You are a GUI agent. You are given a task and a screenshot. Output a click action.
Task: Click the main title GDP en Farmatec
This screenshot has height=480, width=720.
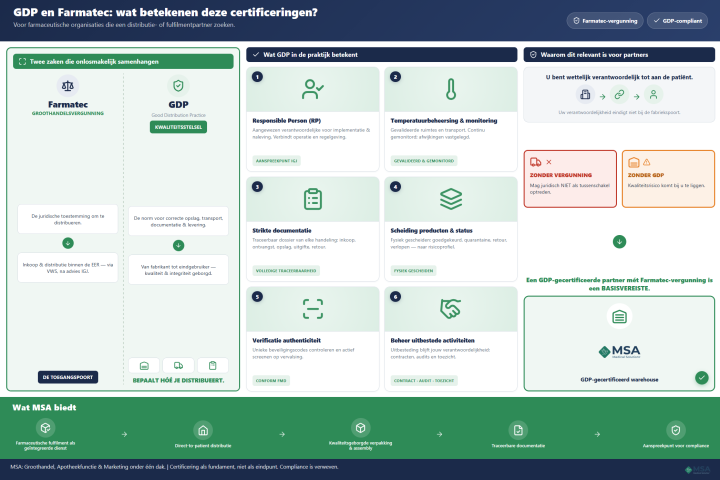coord(165,12)
